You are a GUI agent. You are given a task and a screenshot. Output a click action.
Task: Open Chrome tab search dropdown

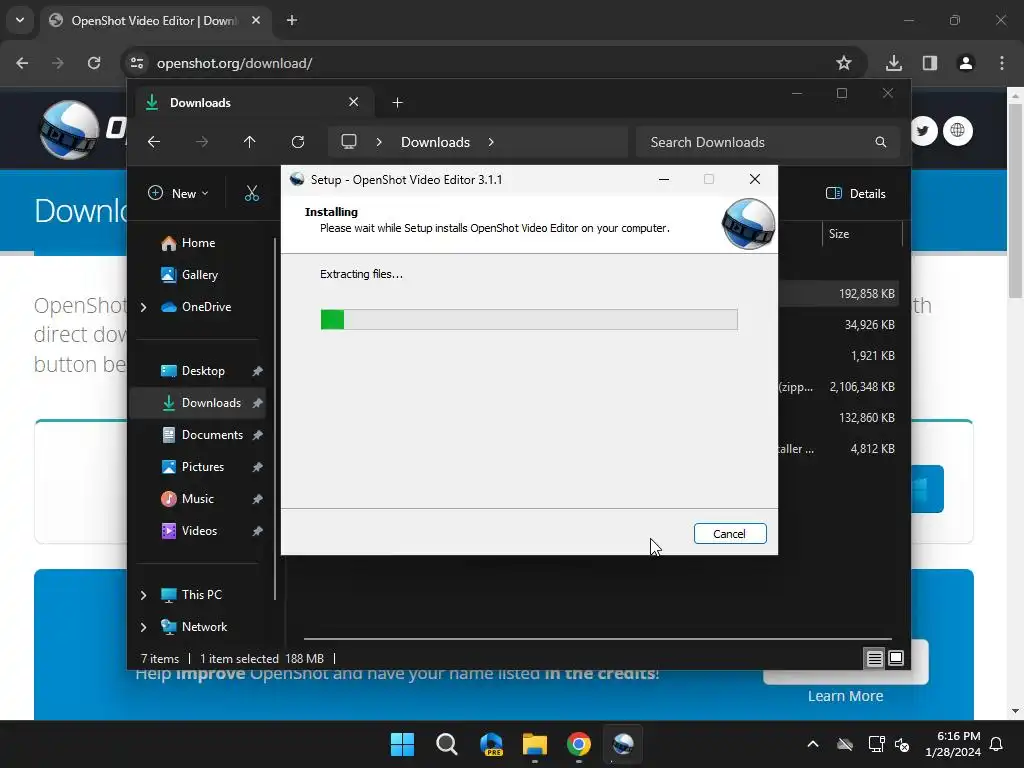point(20,20)
